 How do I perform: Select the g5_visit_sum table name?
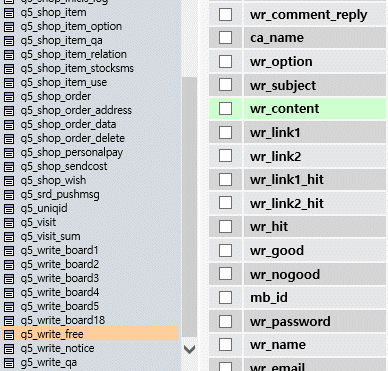coord(50,236)
